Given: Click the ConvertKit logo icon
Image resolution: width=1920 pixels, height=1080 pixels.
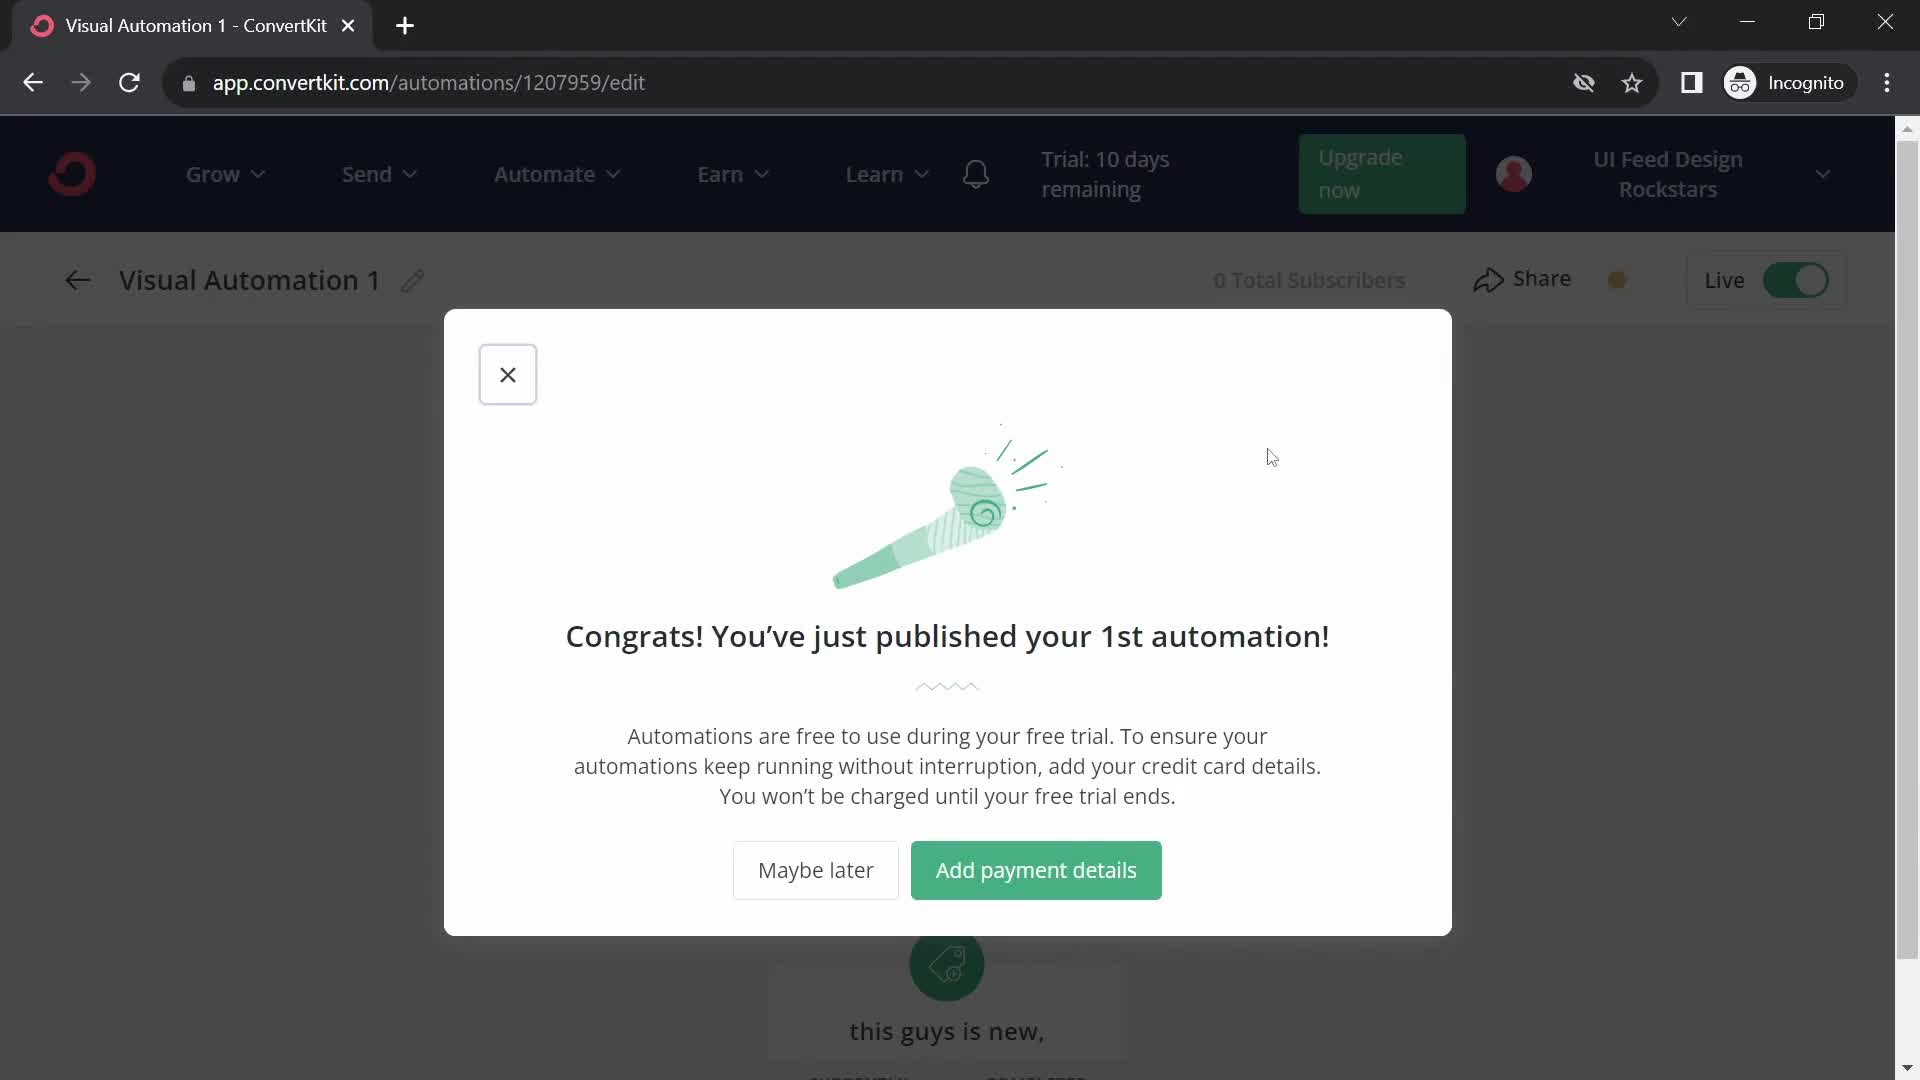Looking at the screenshot, I should [73, 173].
